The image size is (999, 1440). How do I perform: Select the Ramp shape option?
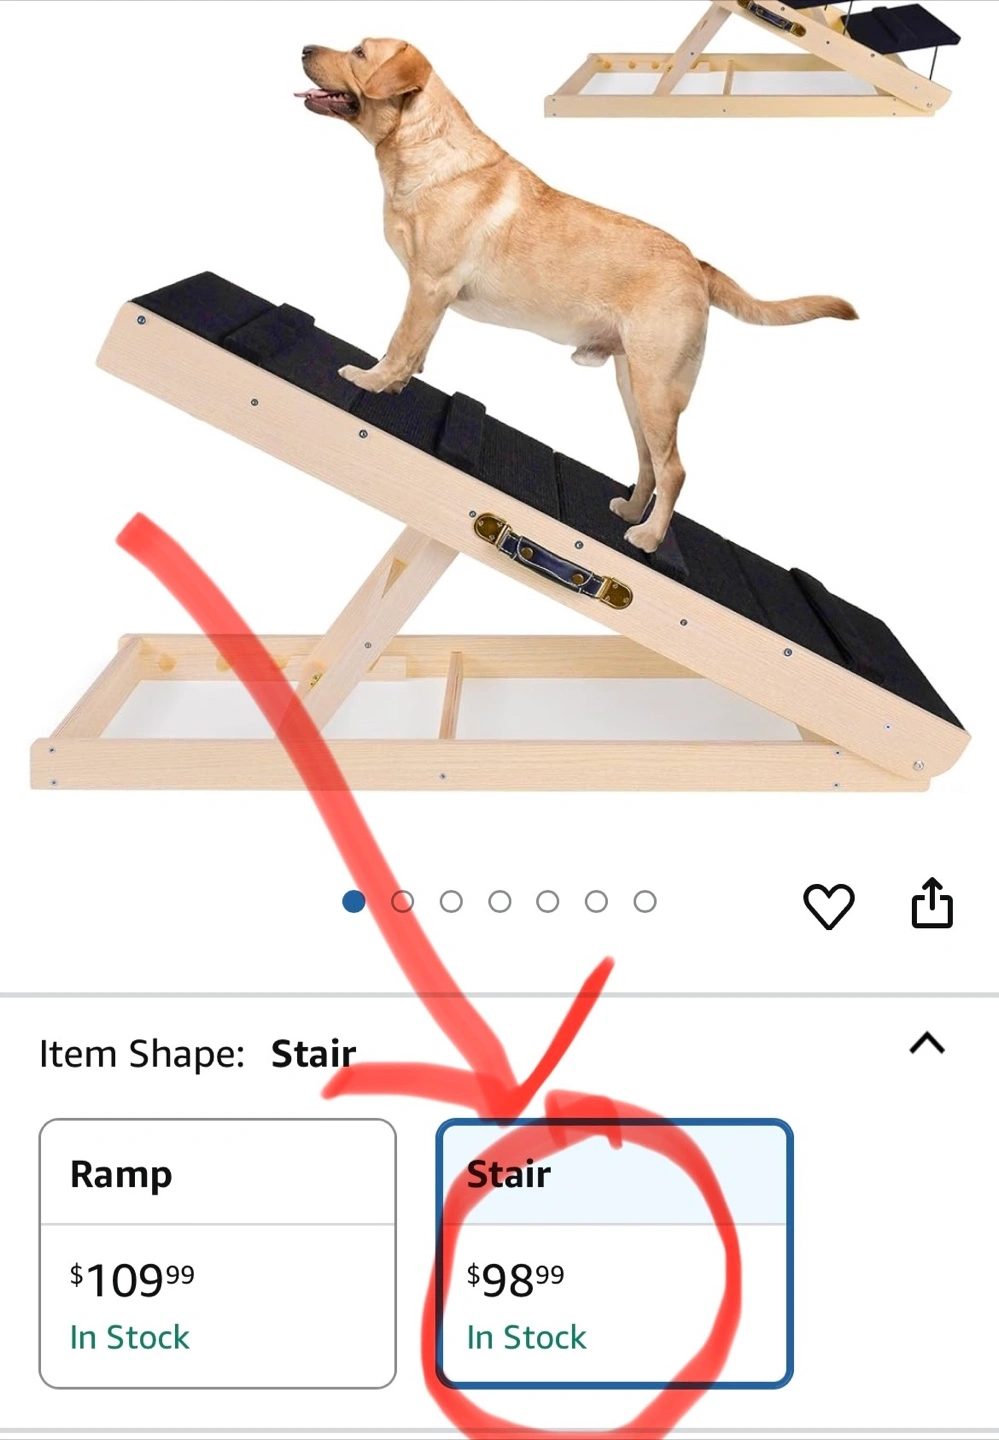point(218,1253)
